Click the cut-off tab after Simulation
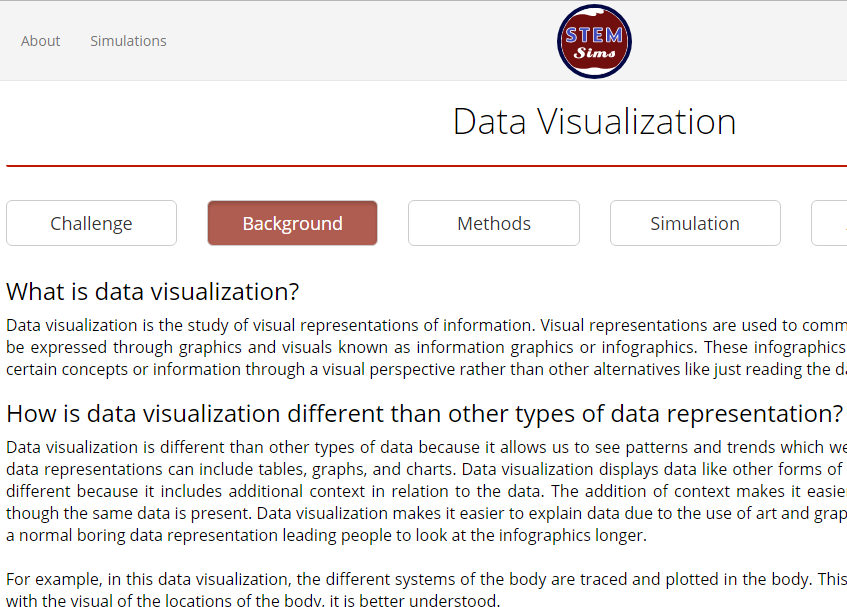The width and height of the screenshot is (847, 607). [829, 223]
